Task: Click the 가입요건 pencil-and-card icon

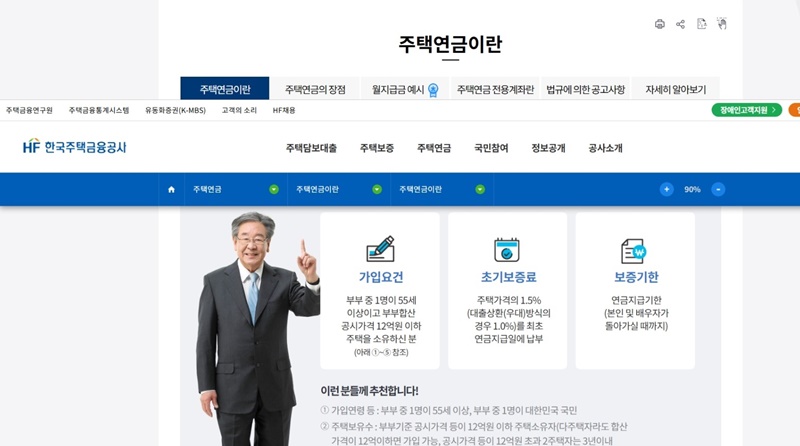Action: 380,249
